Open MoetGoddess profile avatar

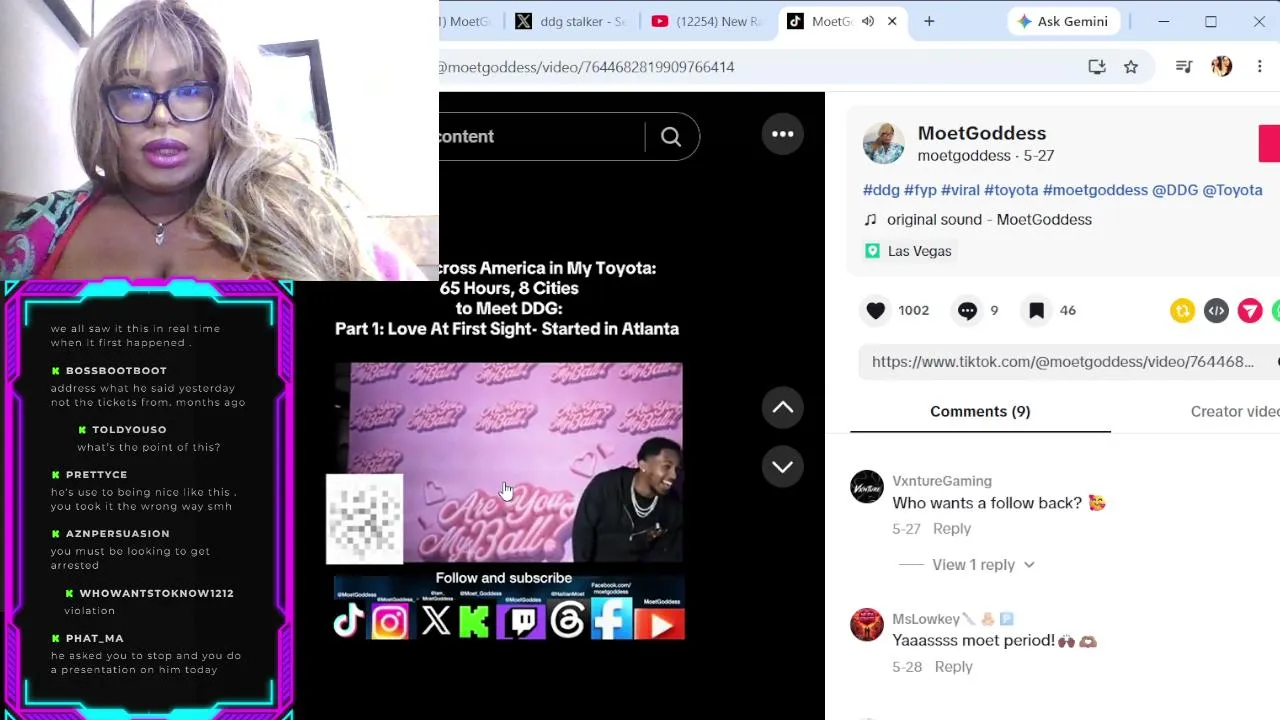883,143
